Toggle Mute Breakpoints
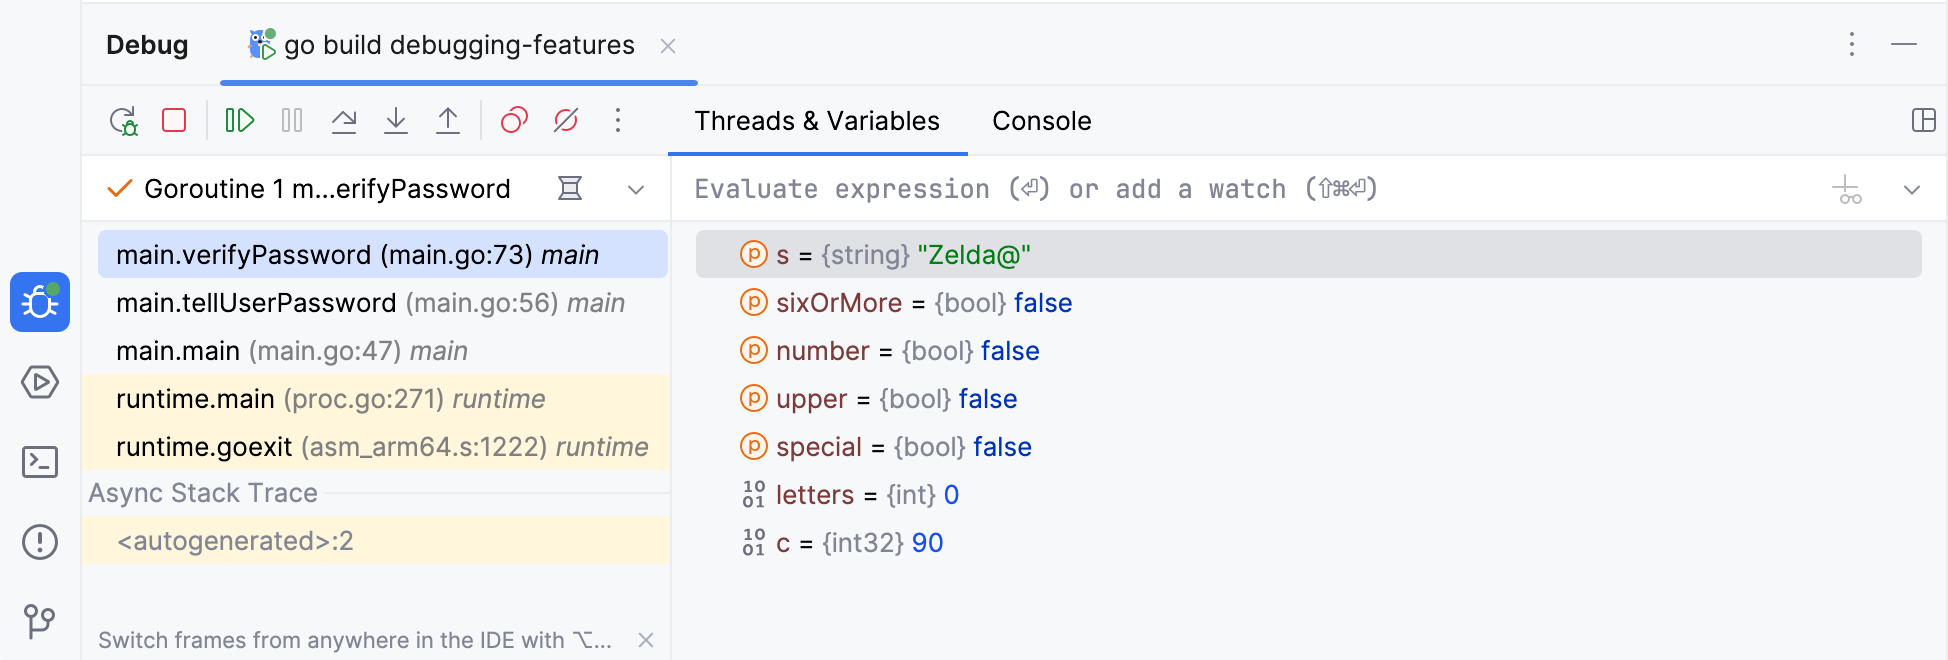Viewport: 1948px width, 660px height. [566, 121]
